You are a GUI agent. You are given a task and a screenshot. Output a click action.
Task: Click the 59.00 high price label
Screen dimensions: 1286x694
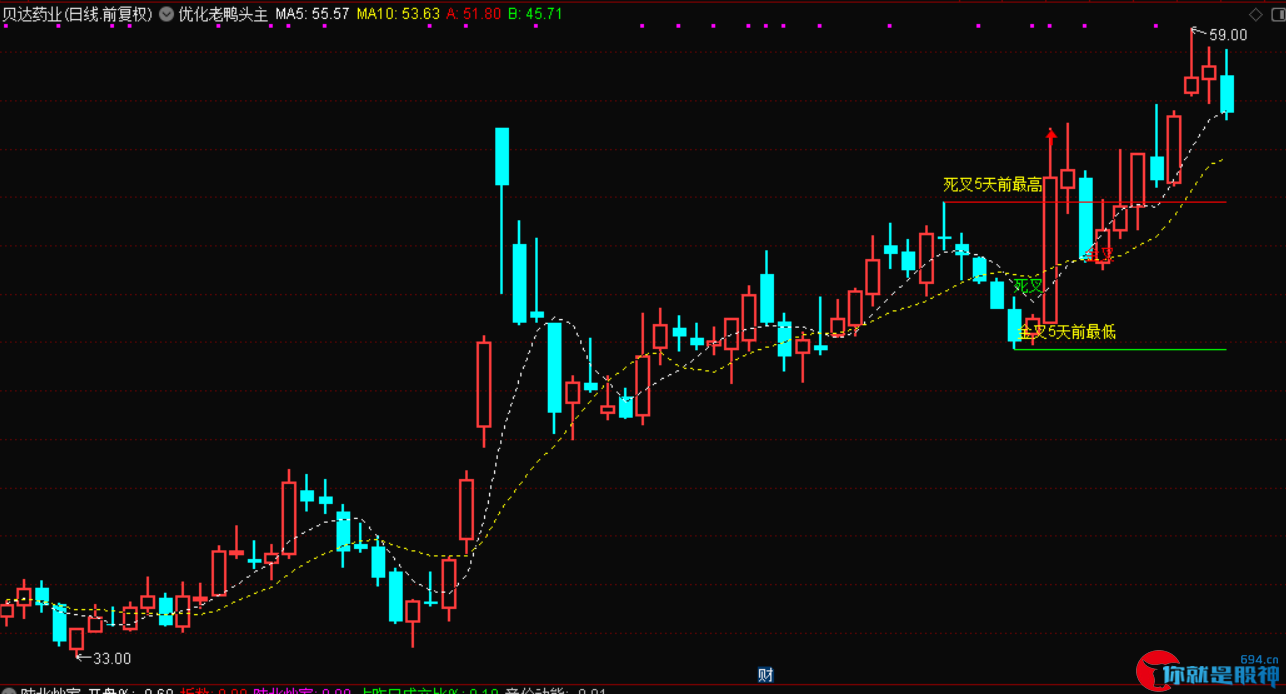tap(1228, 35)
